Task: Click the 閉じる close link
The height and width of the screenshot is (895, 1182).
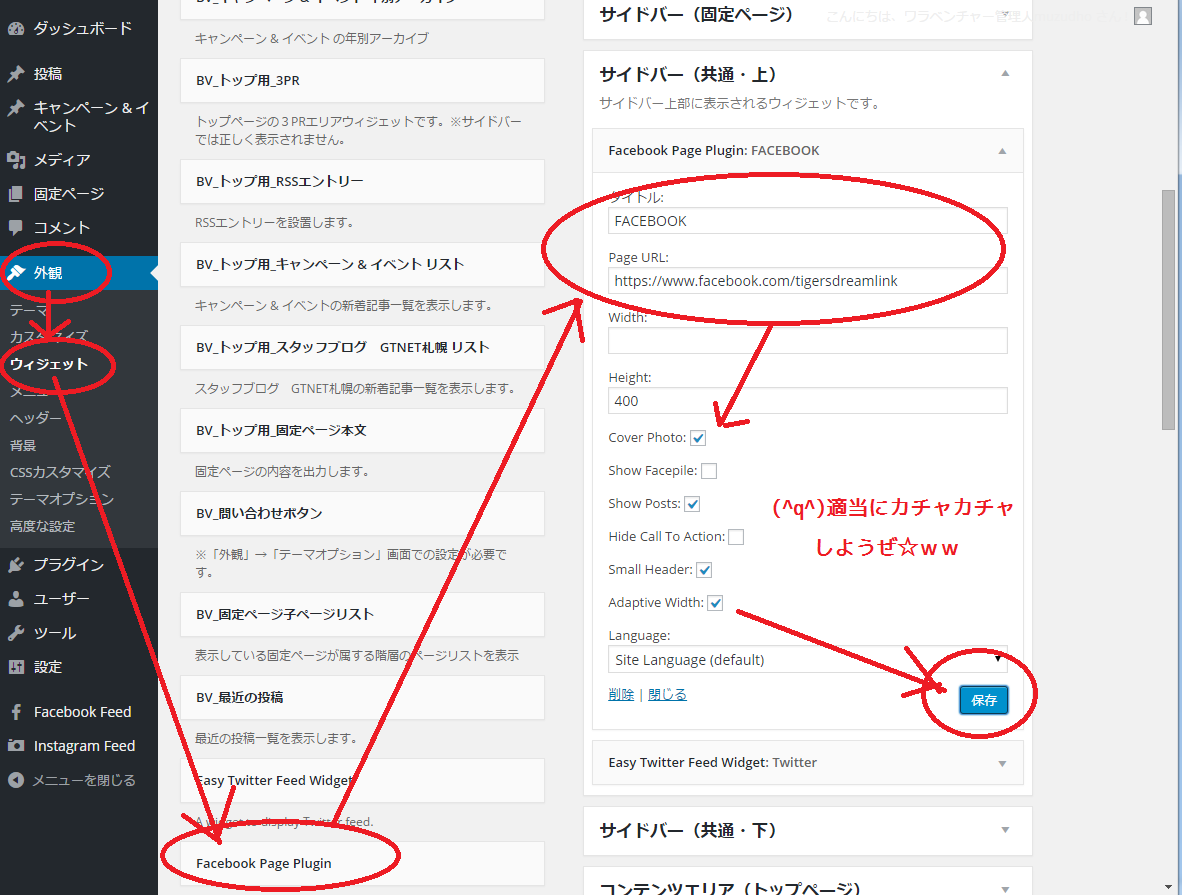Action: [x=667, y=694]
